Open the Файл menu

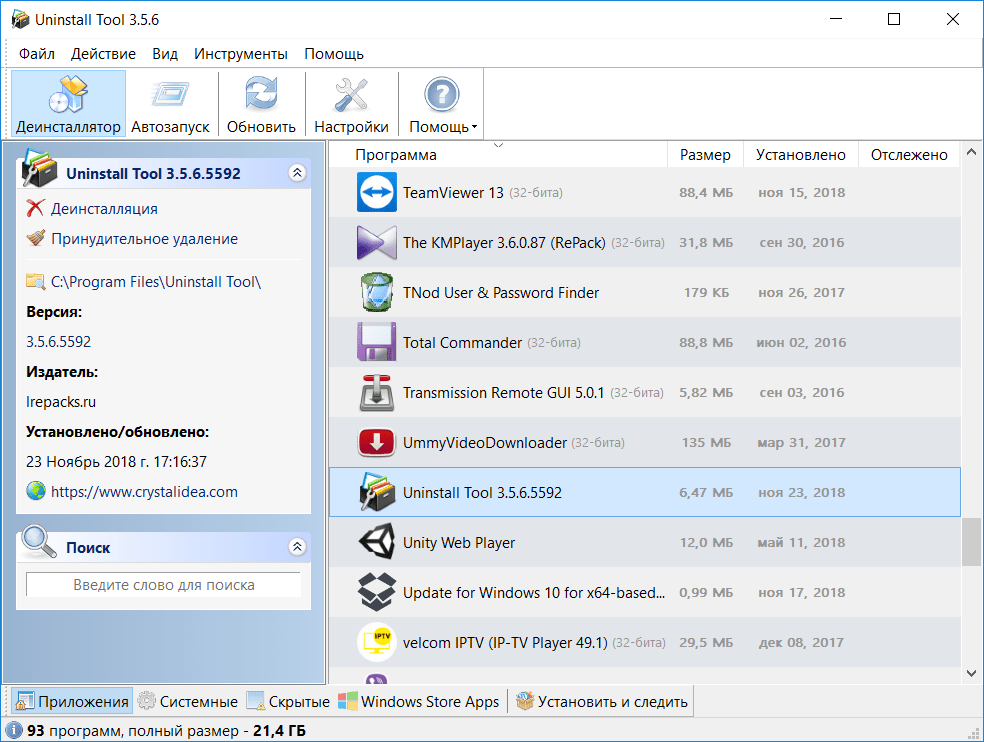(x=37, y=54)
